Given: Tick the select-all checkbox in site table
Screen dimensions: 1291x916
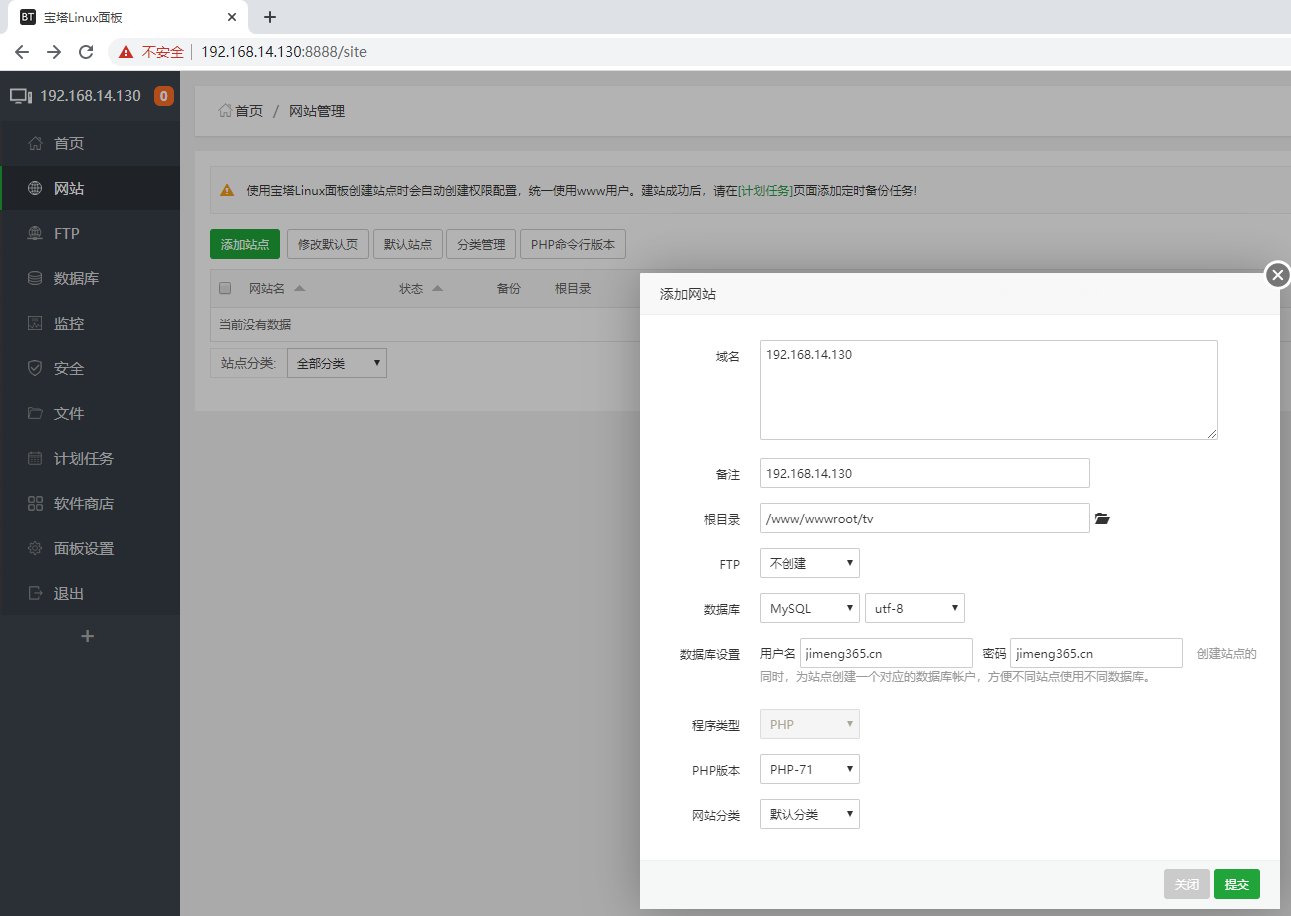Looking at the screenshot, I should click(225, 289).
